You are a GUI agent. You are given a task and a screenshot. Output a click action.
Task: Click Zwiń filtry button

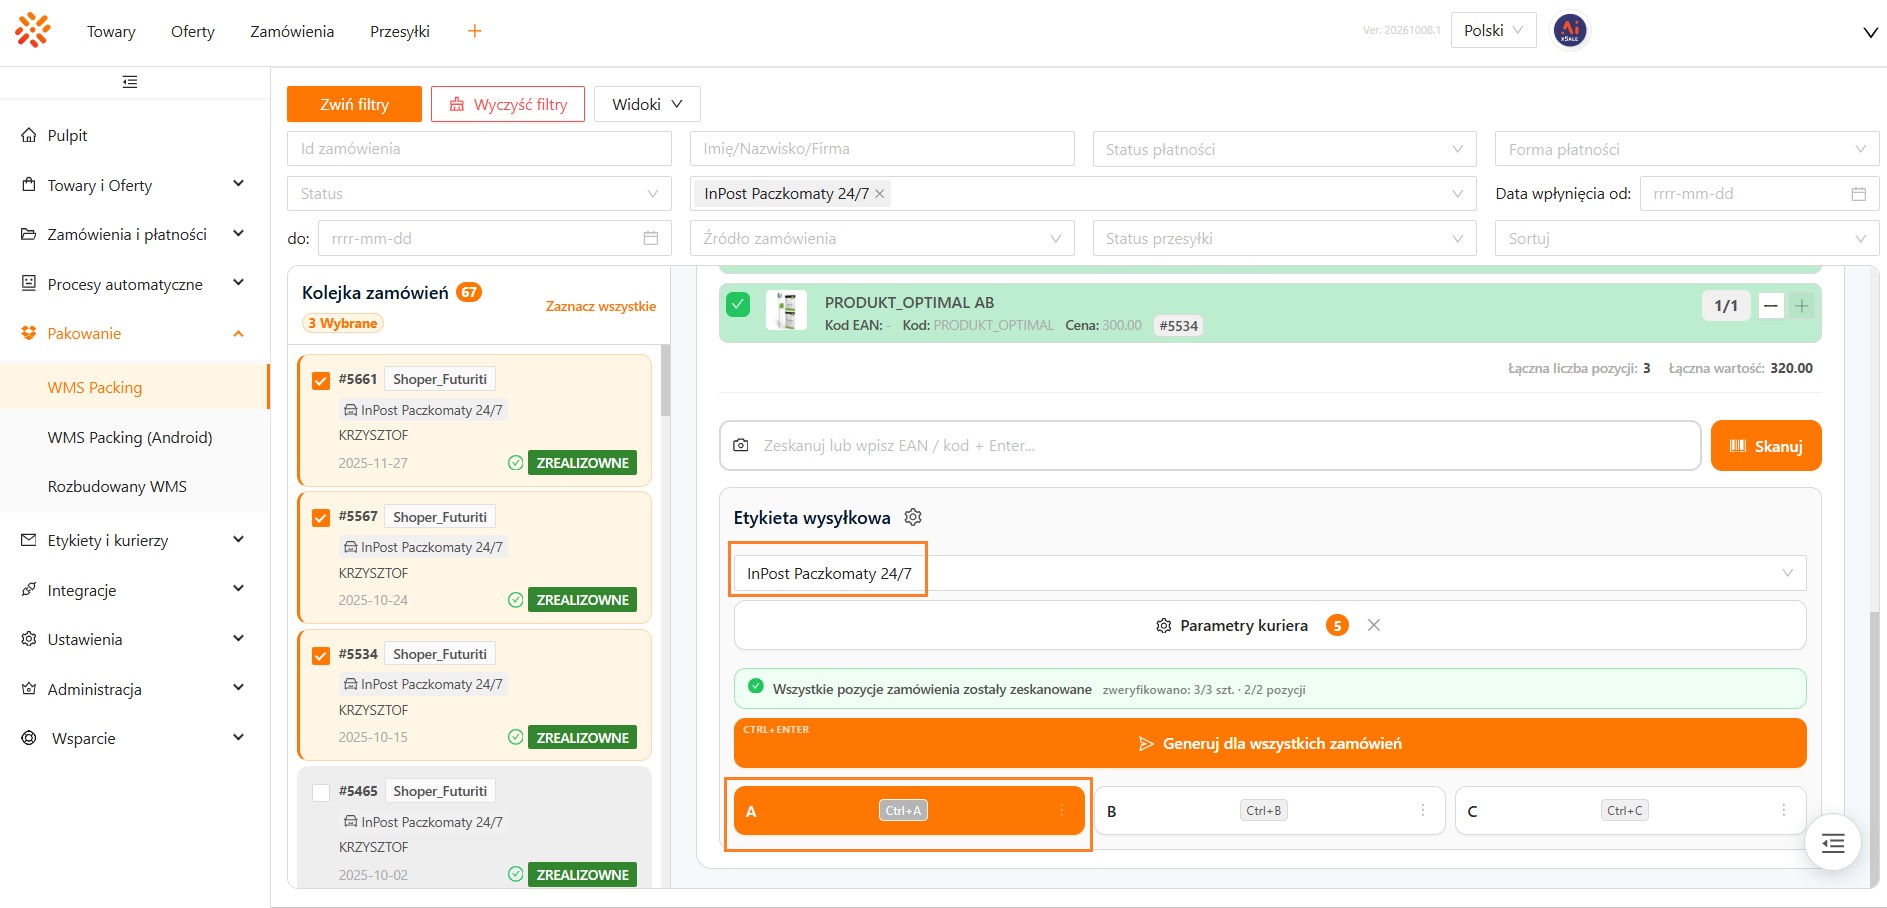point(354,104)
